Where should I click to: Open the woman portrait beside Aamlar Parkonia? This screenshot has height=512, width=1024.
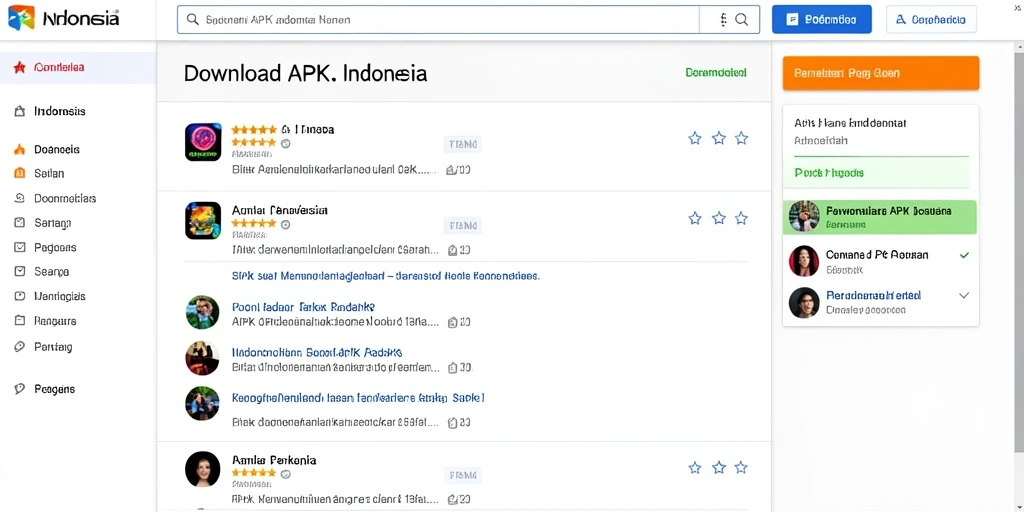(202, 469)
